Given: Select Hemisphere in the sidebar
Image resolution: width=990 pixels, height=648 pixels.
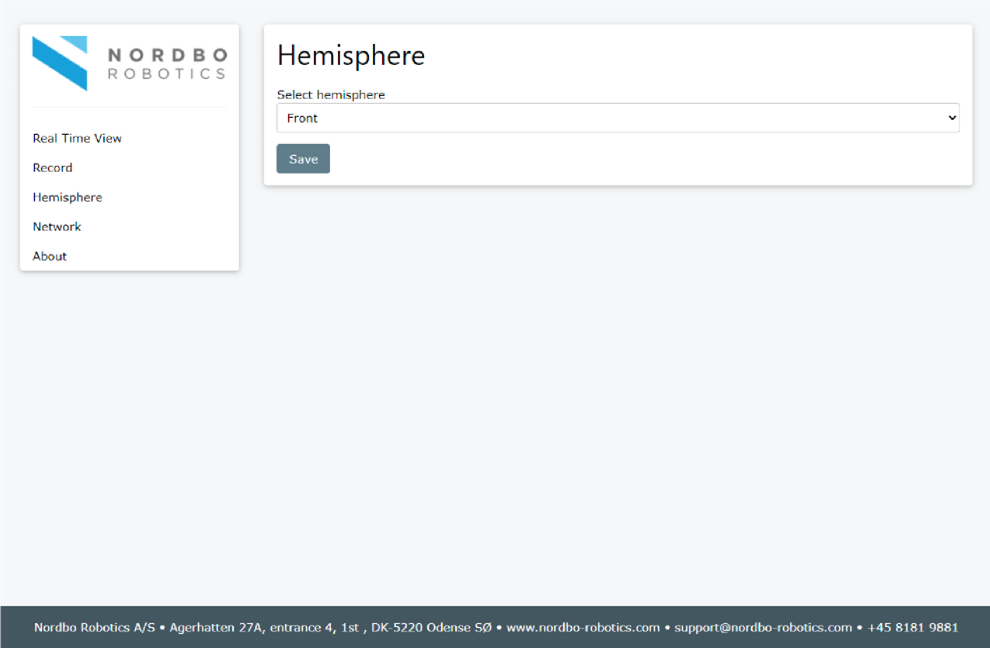Looking at the screenshot, I should click(68, 197).
